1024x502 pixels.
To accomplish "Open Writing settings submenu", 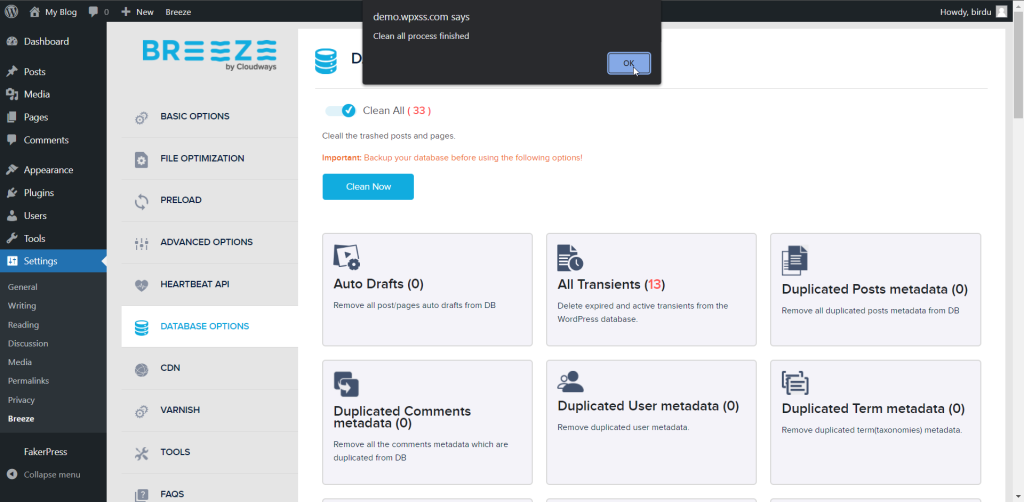I will tap(22, 306).
